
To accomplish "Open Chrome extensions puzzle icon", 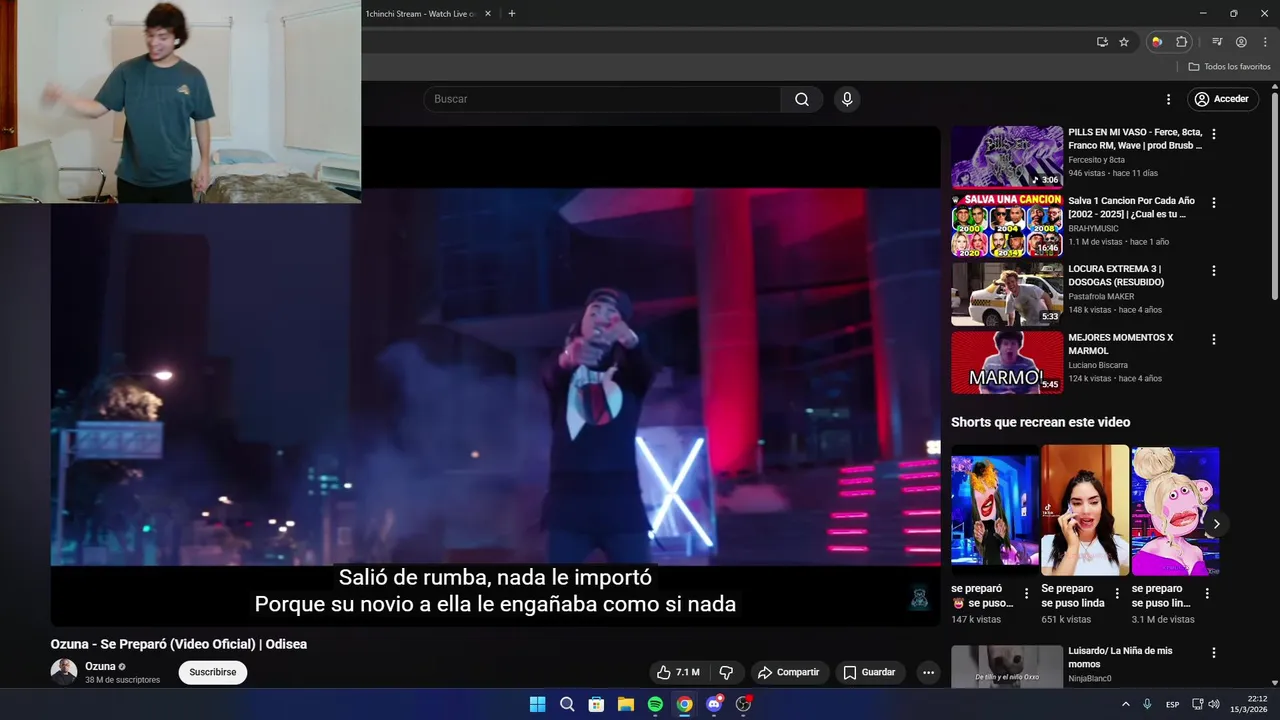I will click(1181, 42).
